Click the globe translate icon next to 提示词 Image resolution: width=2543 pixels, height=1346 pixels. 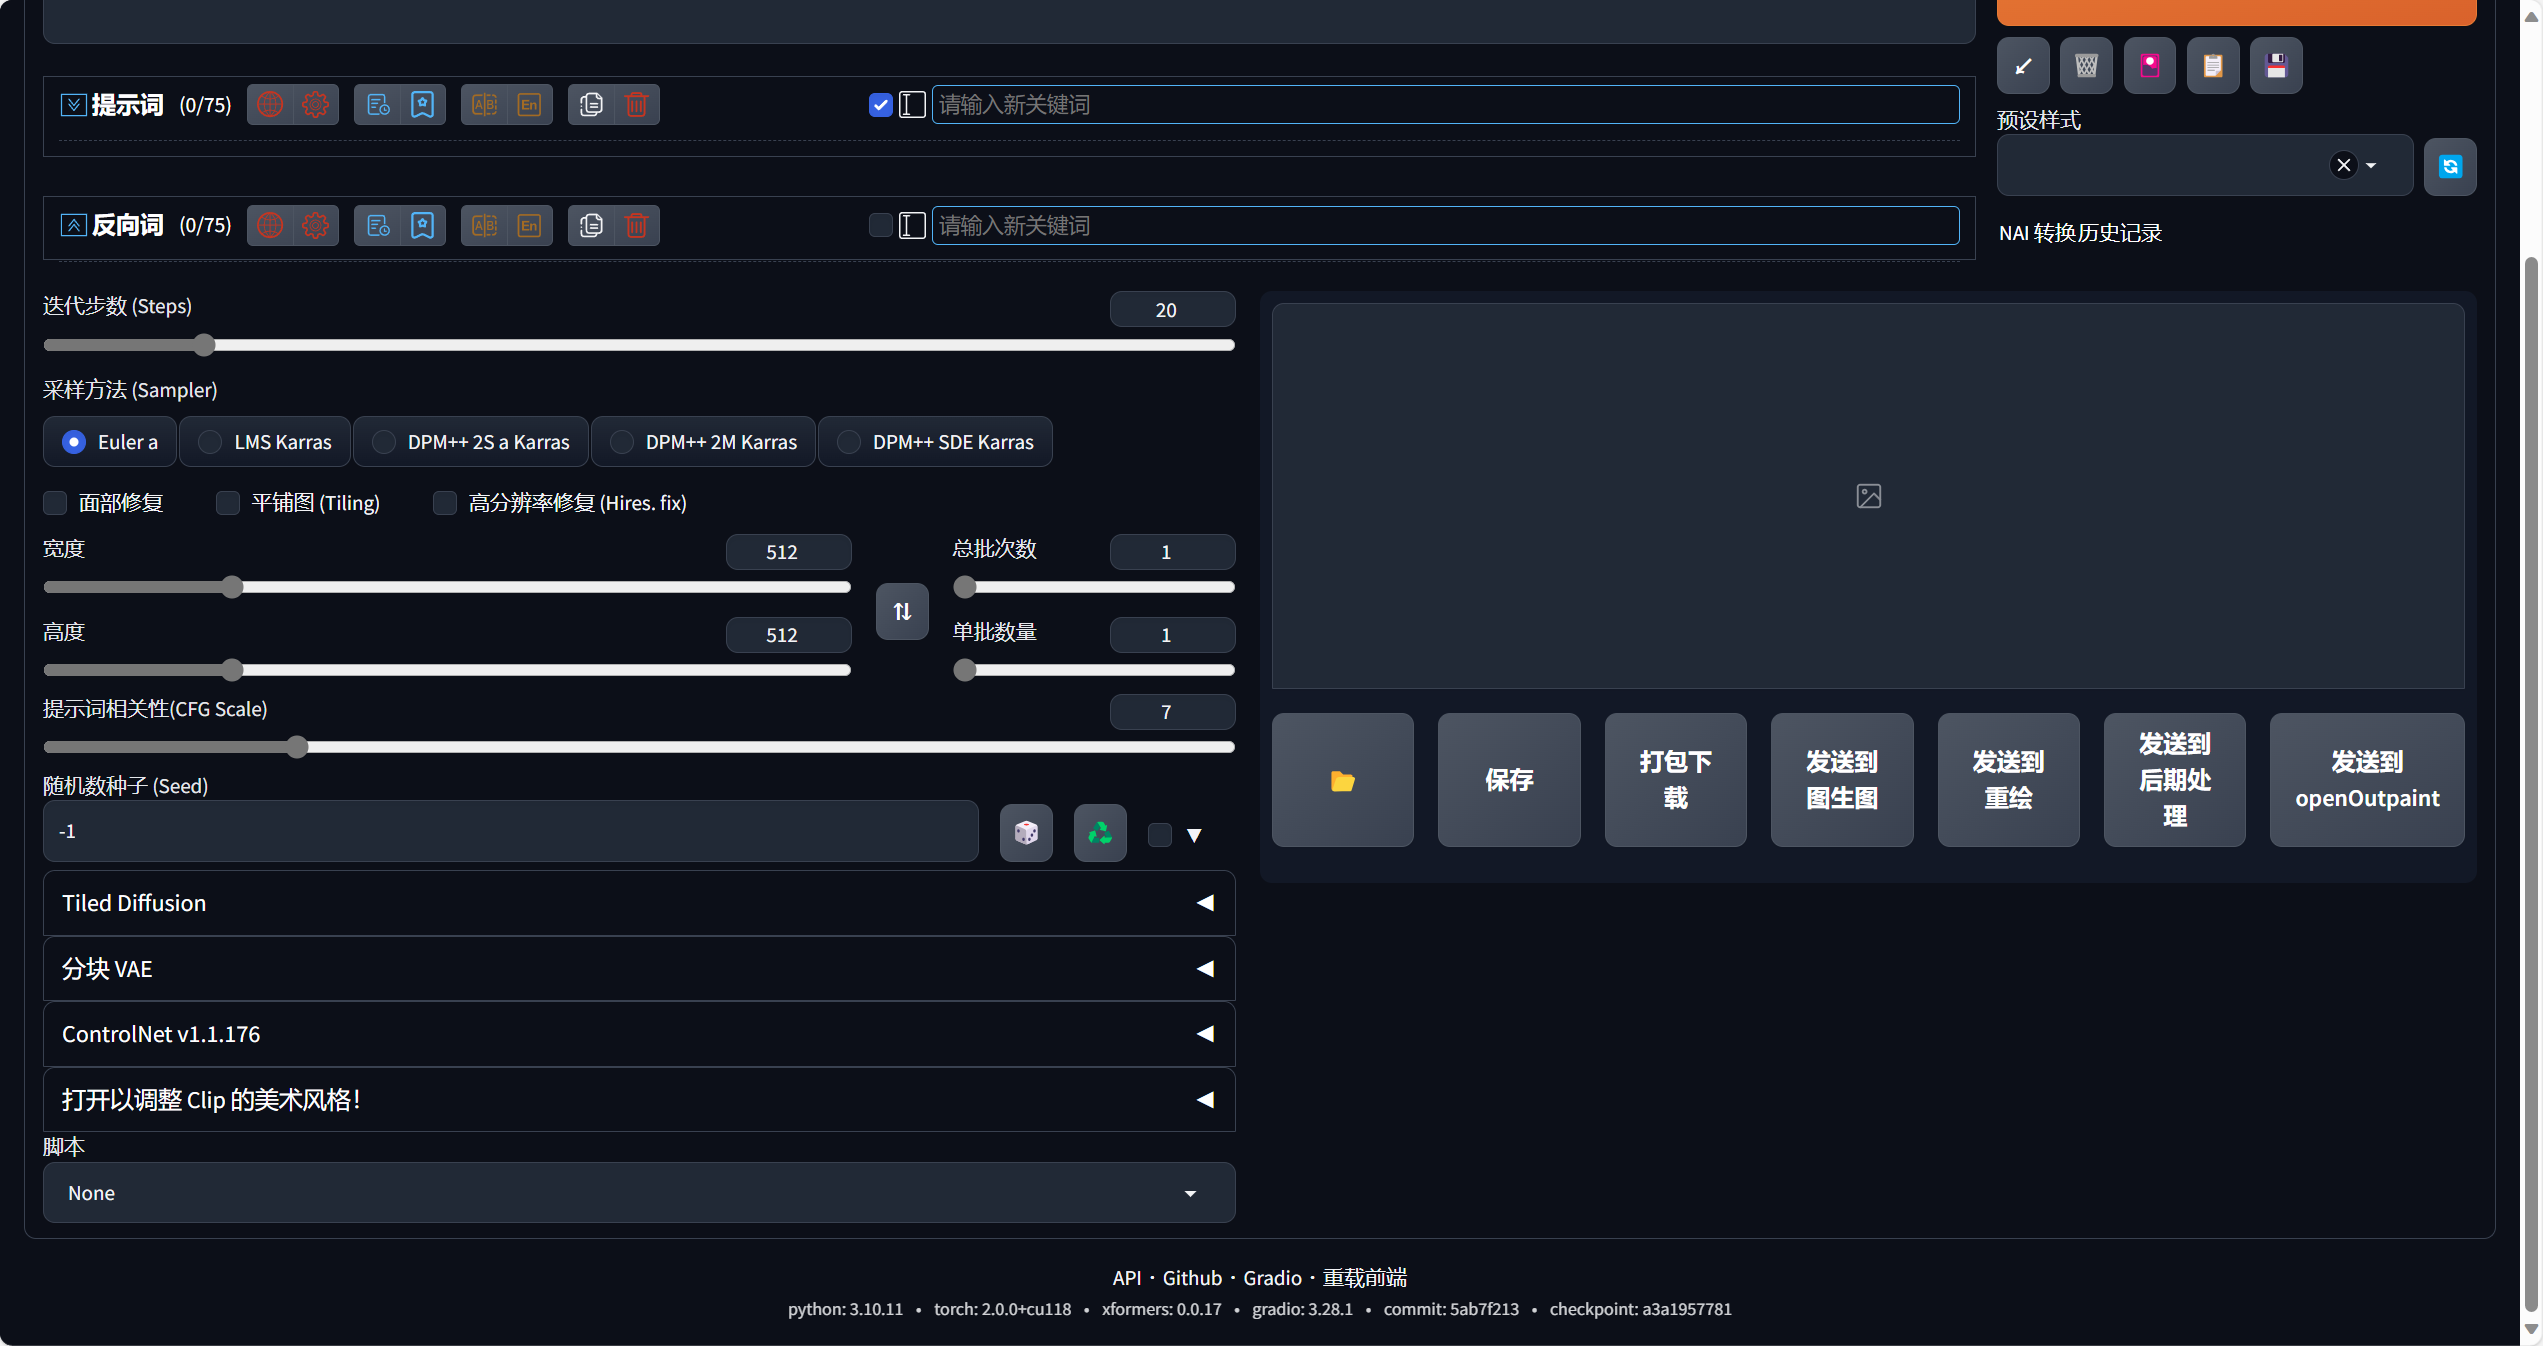click(x=269, y=104)
